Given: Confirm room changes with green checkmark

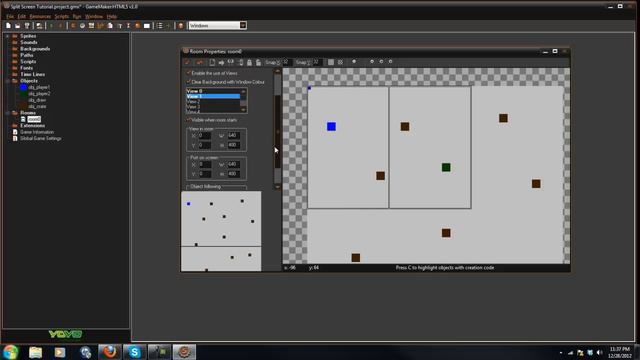Looking at the screenshot, I should [188, 62].
